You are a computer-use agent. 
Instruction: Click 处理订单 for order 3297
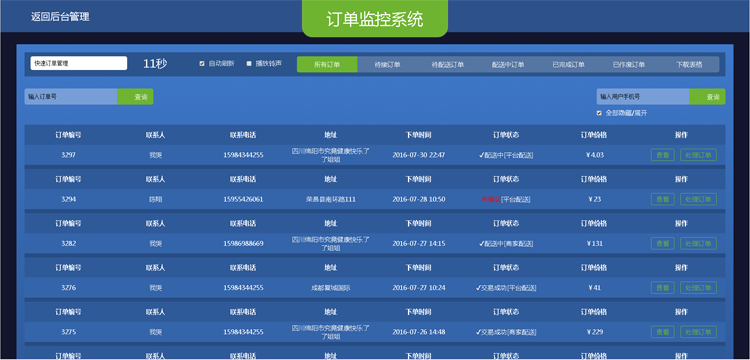pos(698,155)
